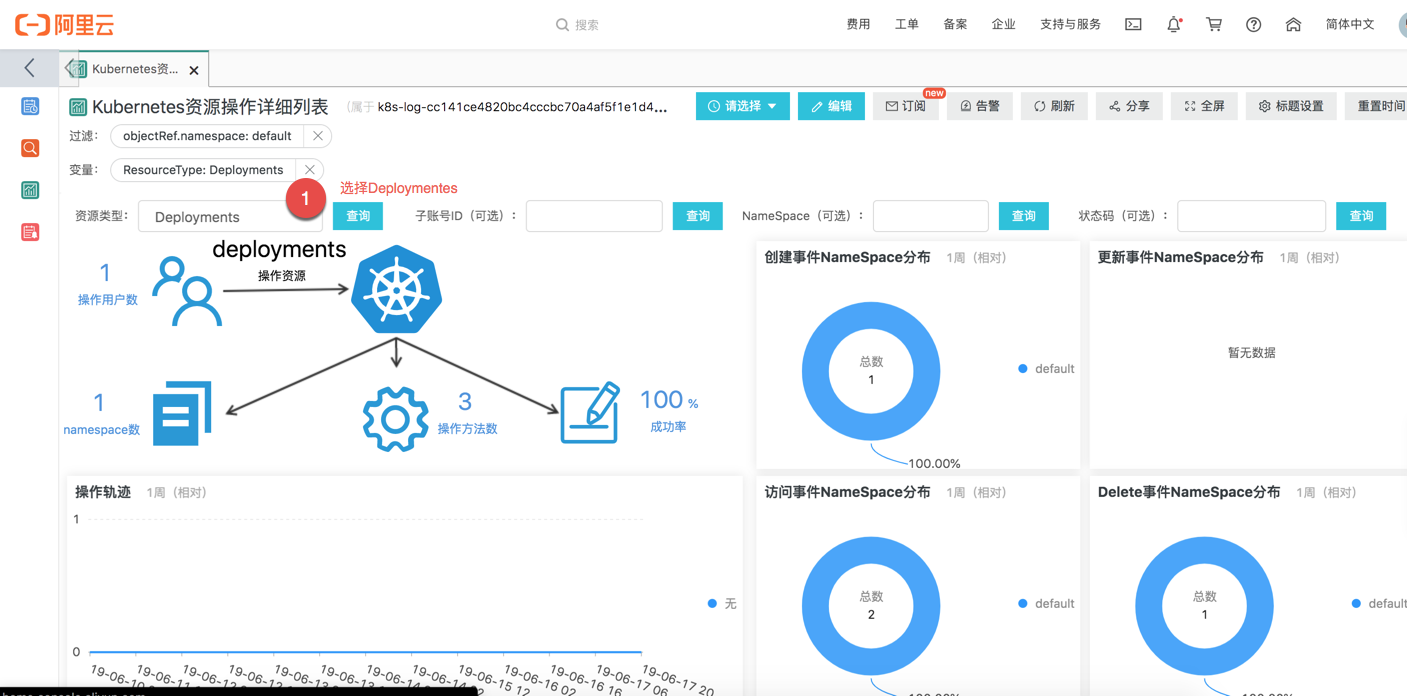
Task: Click the blue report sidebar icon
Action: pyautogui.click(x=29, y=105)
